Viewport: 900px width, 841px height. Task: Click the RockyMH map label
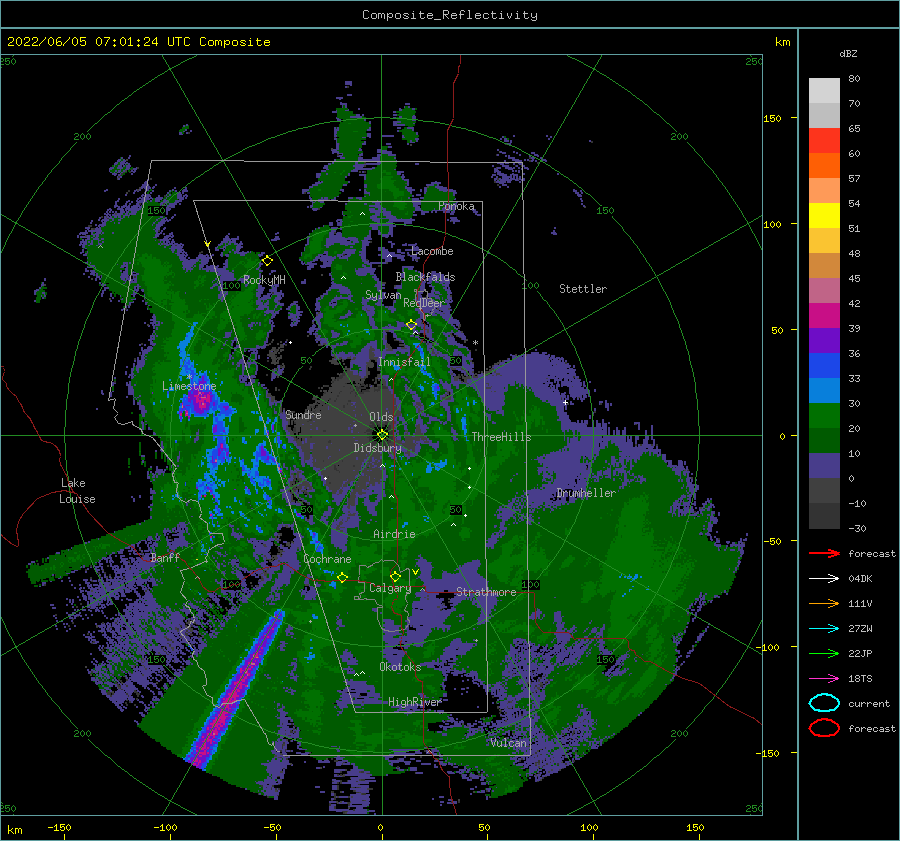point(264,280)
